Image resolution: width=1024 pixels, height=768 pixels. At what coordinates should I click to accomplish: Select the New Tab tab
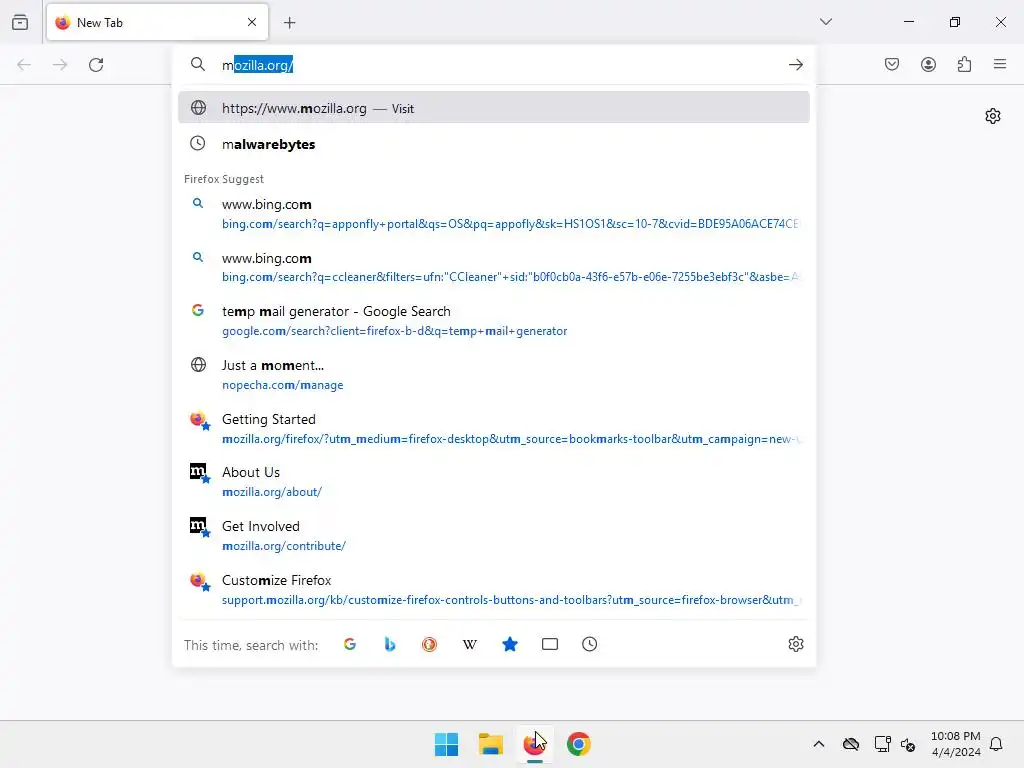157,22
